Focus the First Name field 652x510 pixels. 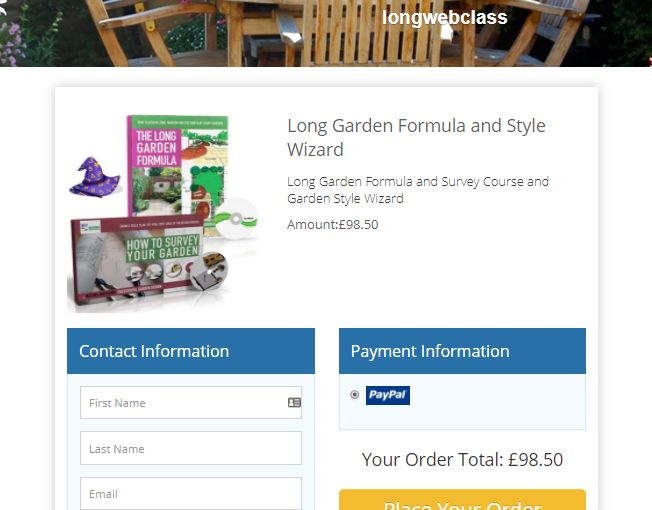(x=191, y=402)
